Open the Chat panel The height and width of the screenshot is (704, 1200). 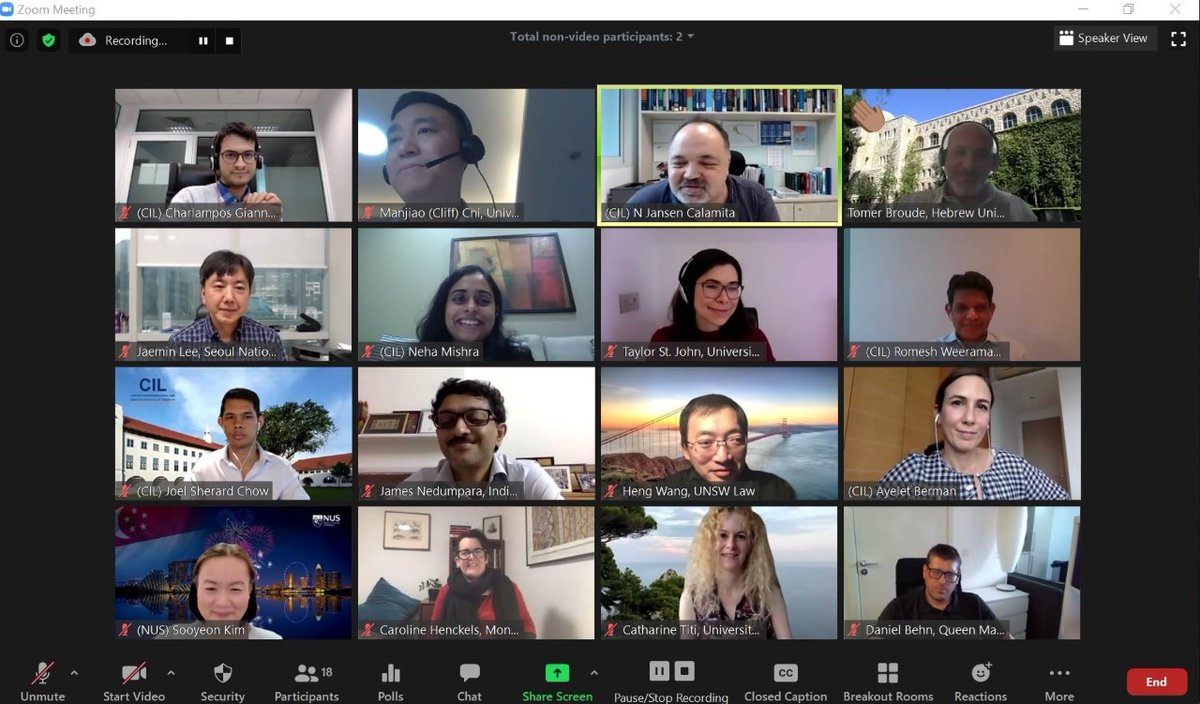coord(469,681)
